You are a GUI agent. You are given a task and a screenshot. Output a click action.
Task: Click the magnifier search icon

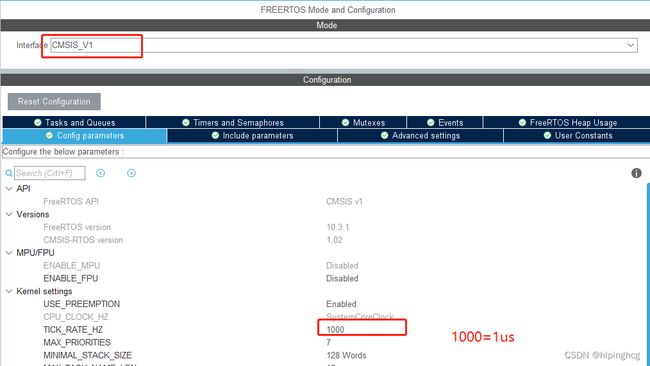click(9, 173)
